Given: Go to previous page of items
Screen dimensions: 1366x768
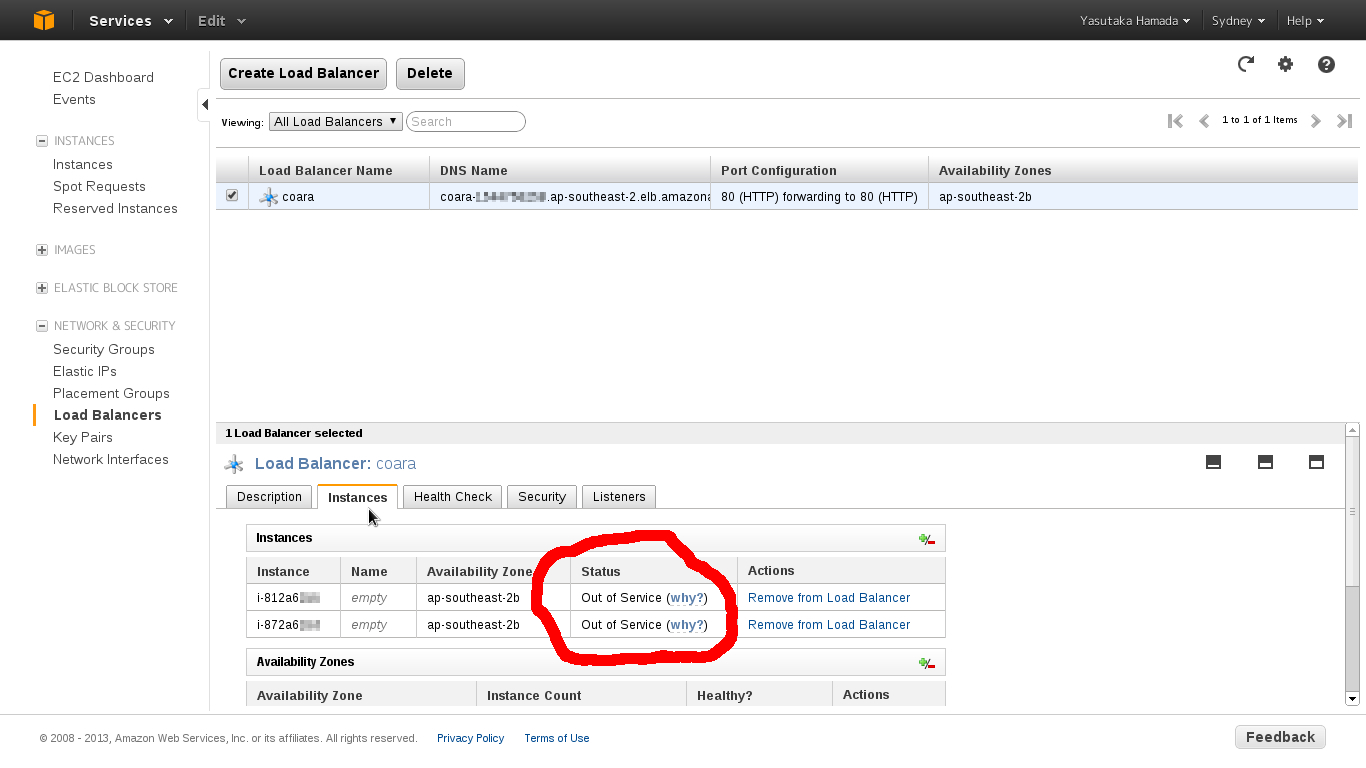Looking at the screenshot, I should tap(1204, 121).
